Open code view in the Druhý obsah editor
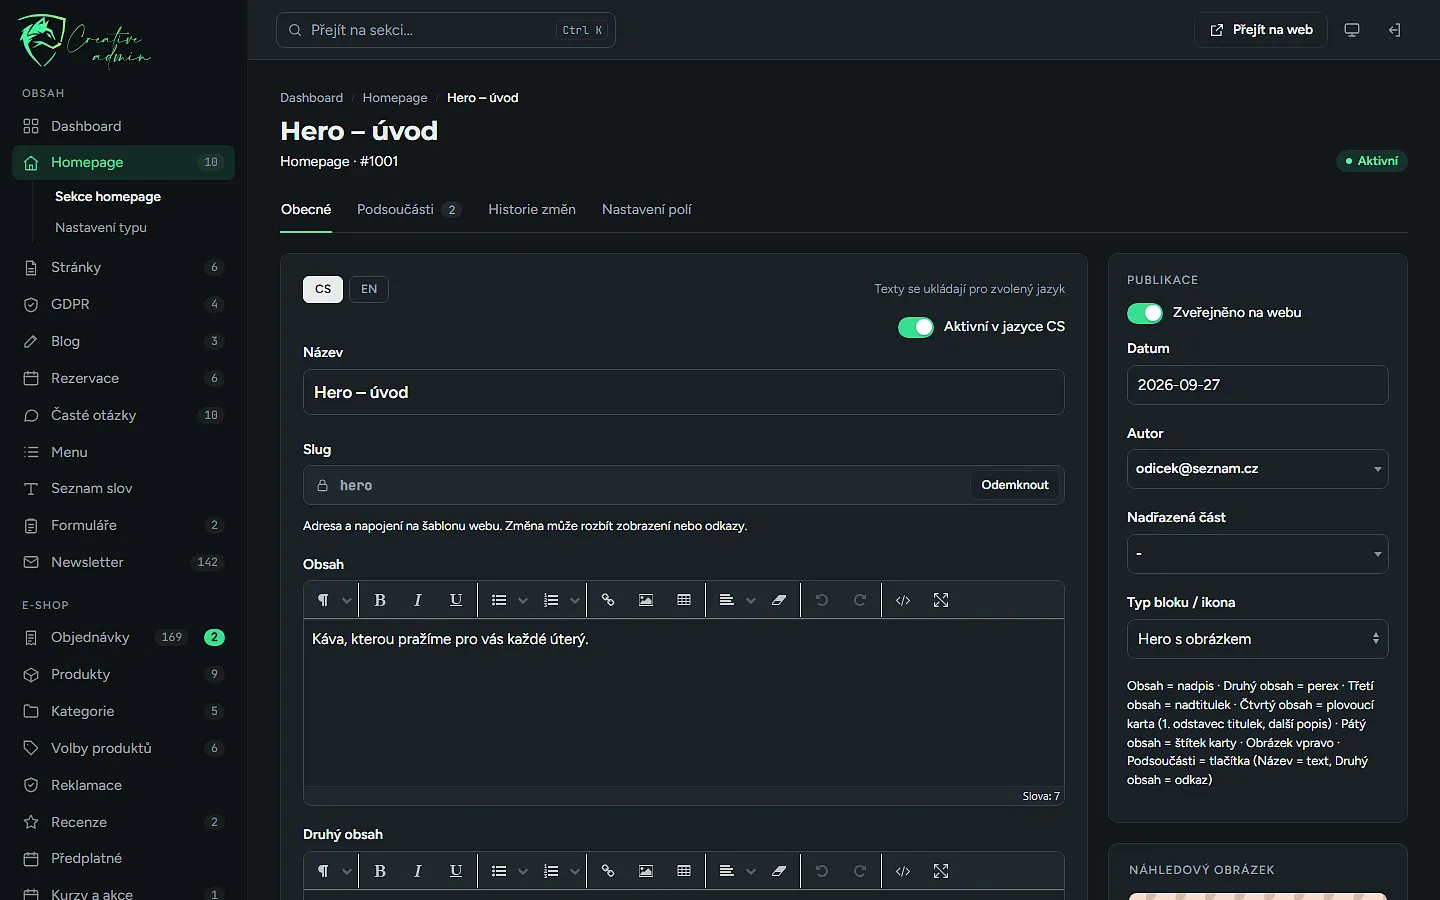The height and width of the screenshot is (900, 1440). (x=903, y=871)
